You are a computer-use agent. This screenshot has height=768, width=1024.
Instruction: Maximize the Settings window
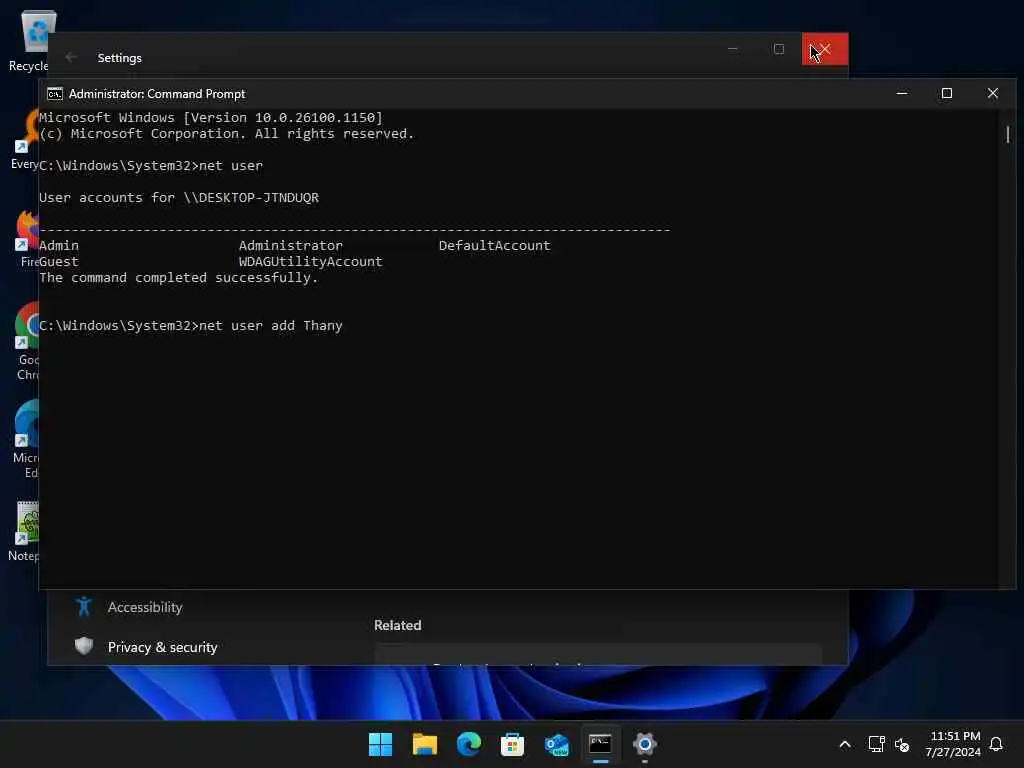pos(778,49)
